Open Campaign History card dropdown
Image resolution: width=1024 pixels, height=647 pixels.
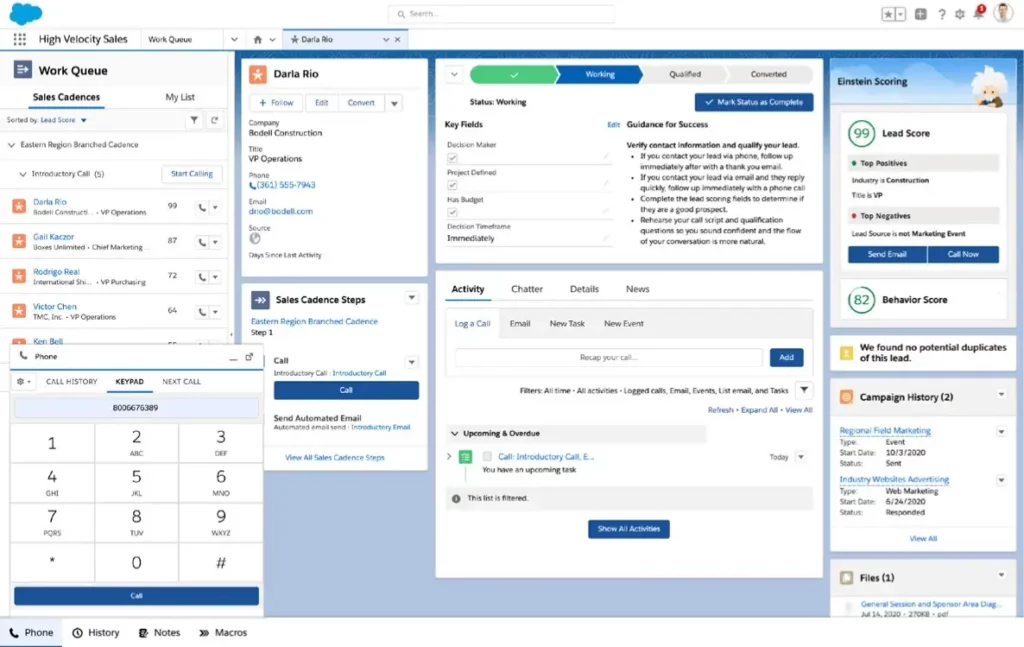click(1001, 394)
